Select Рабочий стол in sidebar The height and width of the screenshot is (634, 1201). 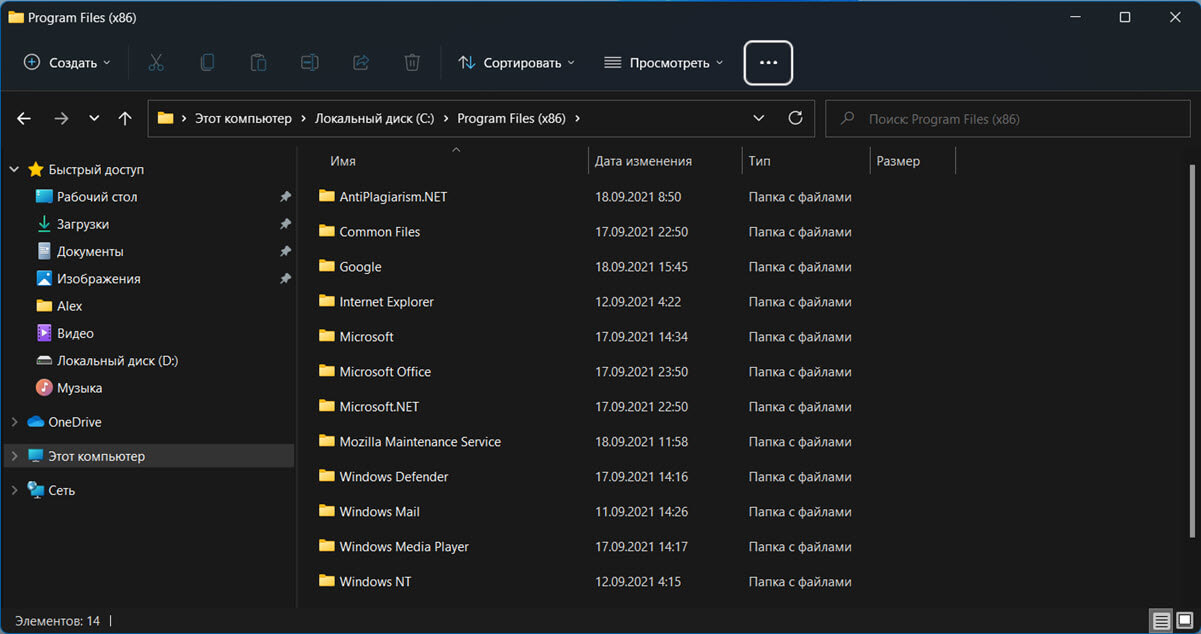click(97, 197)
